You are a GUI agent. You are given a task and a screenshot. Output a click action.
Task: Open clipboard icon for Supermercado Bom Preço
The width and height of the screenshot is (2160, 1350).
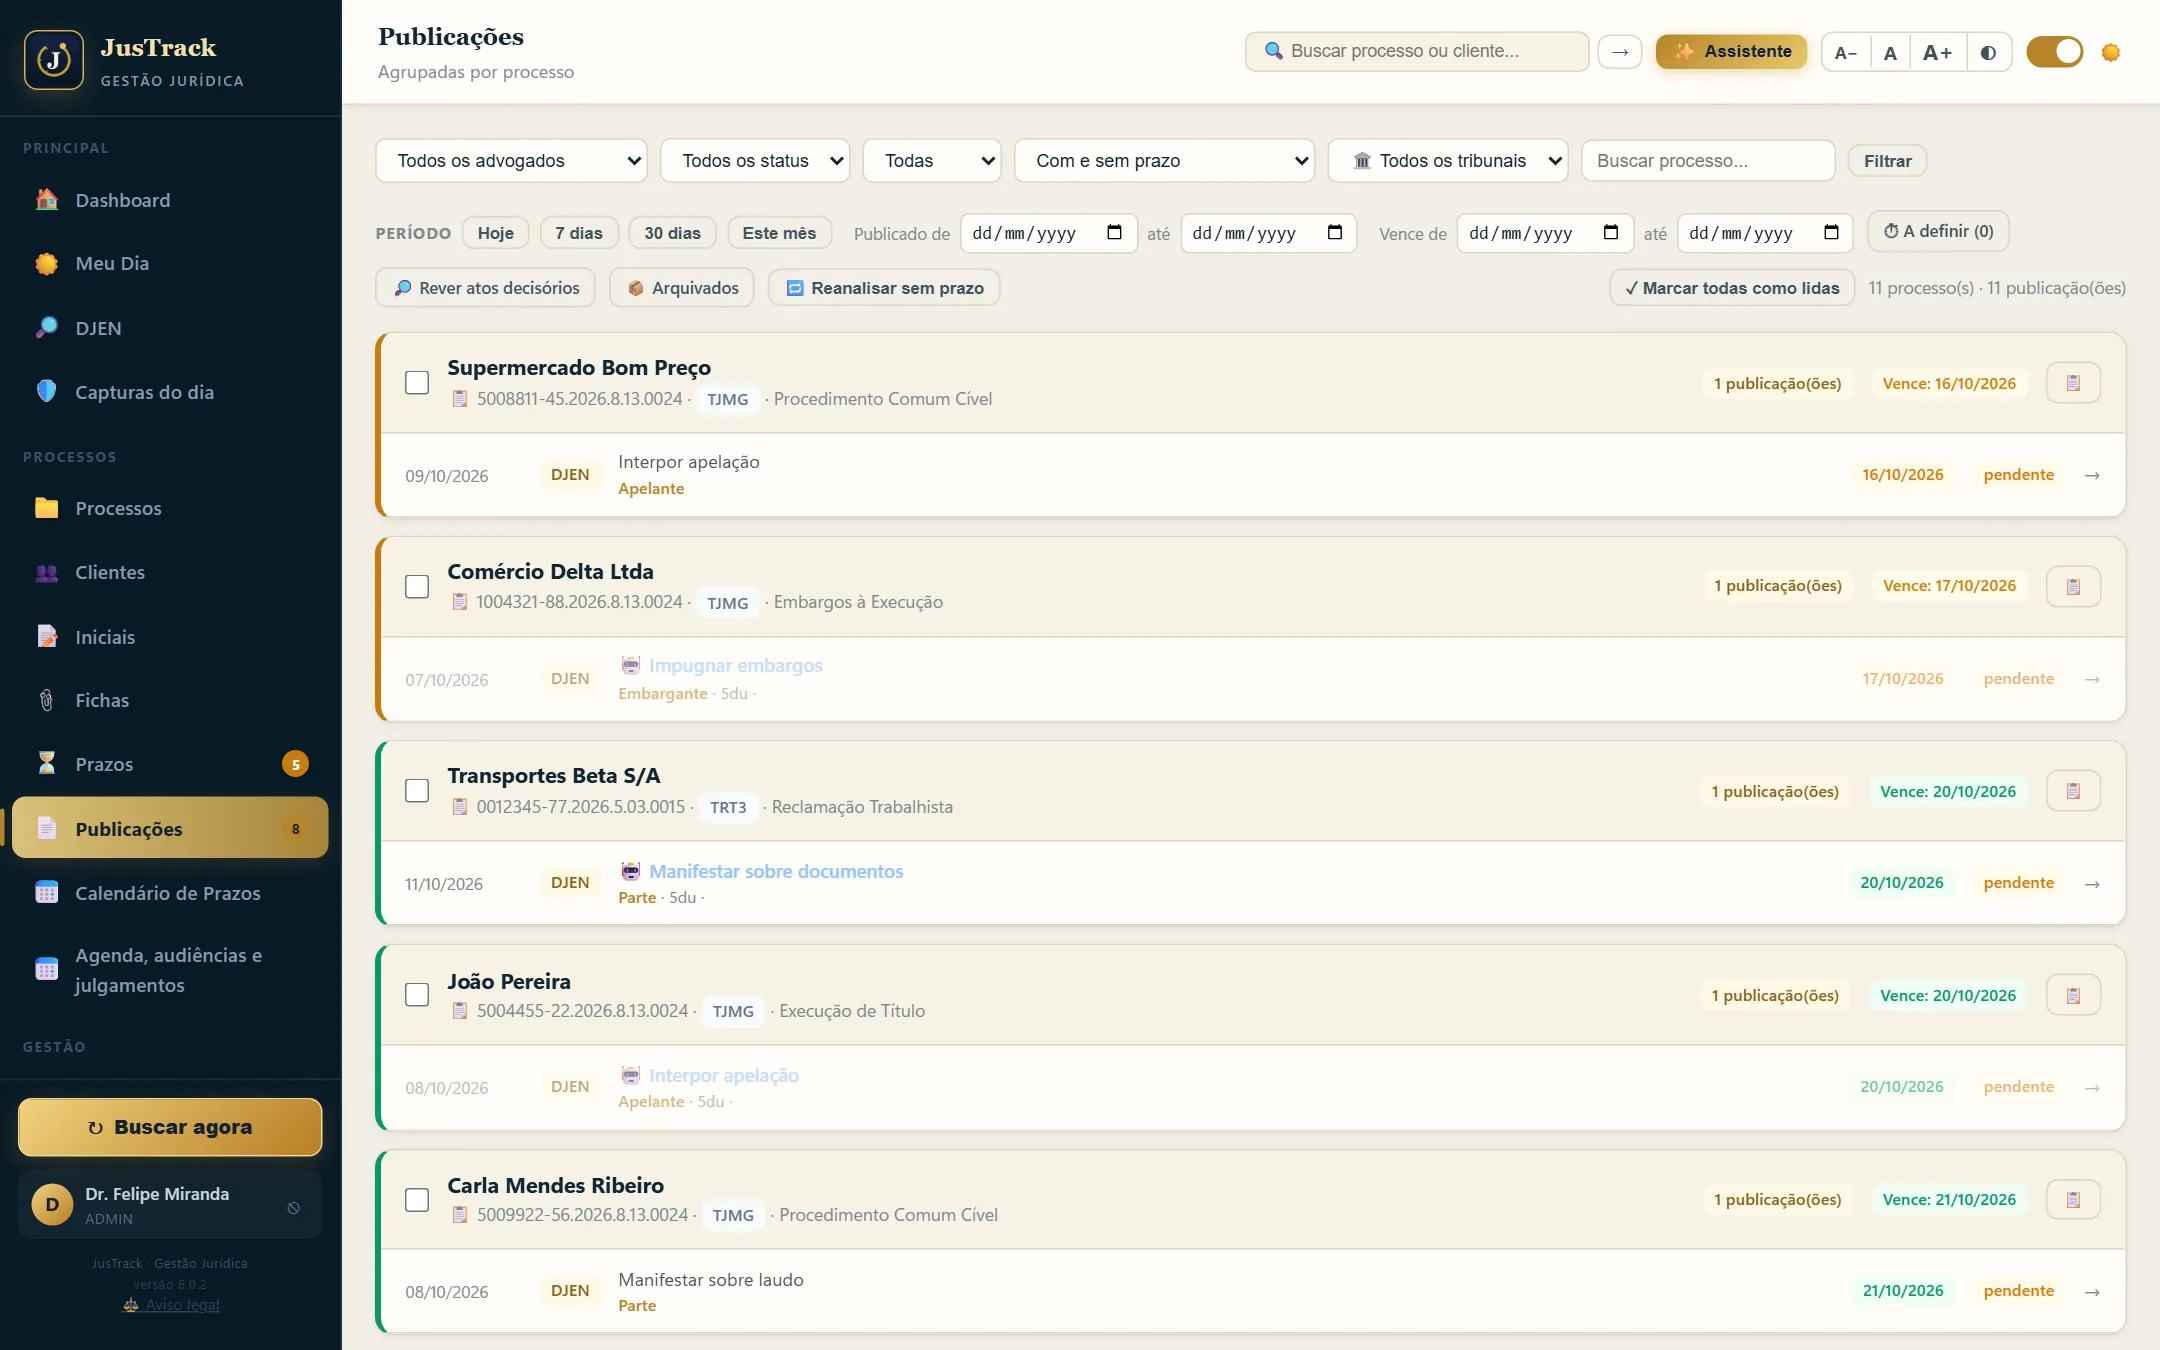[x=2073, y=383]
